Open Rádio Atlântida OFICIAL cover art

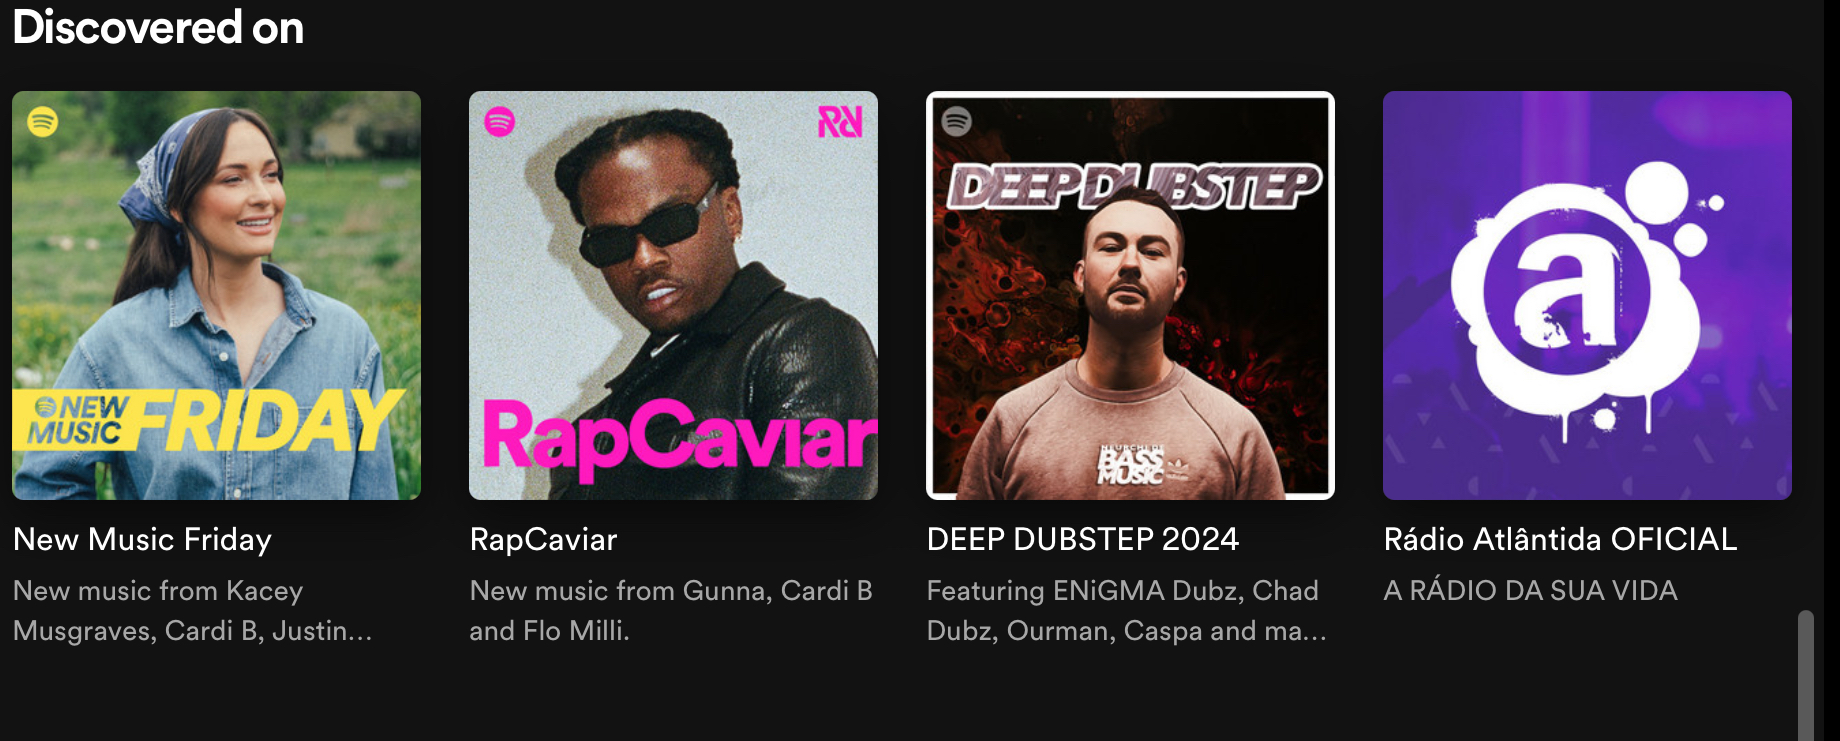coord(1587,295)
